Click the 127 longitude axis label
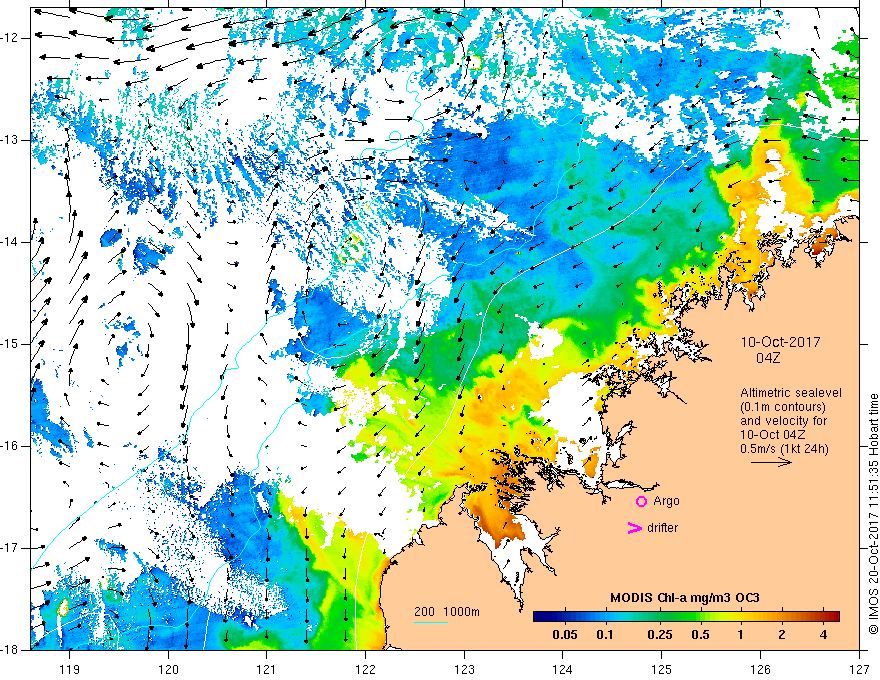The height and width of the screenshot is (680, 880). point(859,669)
